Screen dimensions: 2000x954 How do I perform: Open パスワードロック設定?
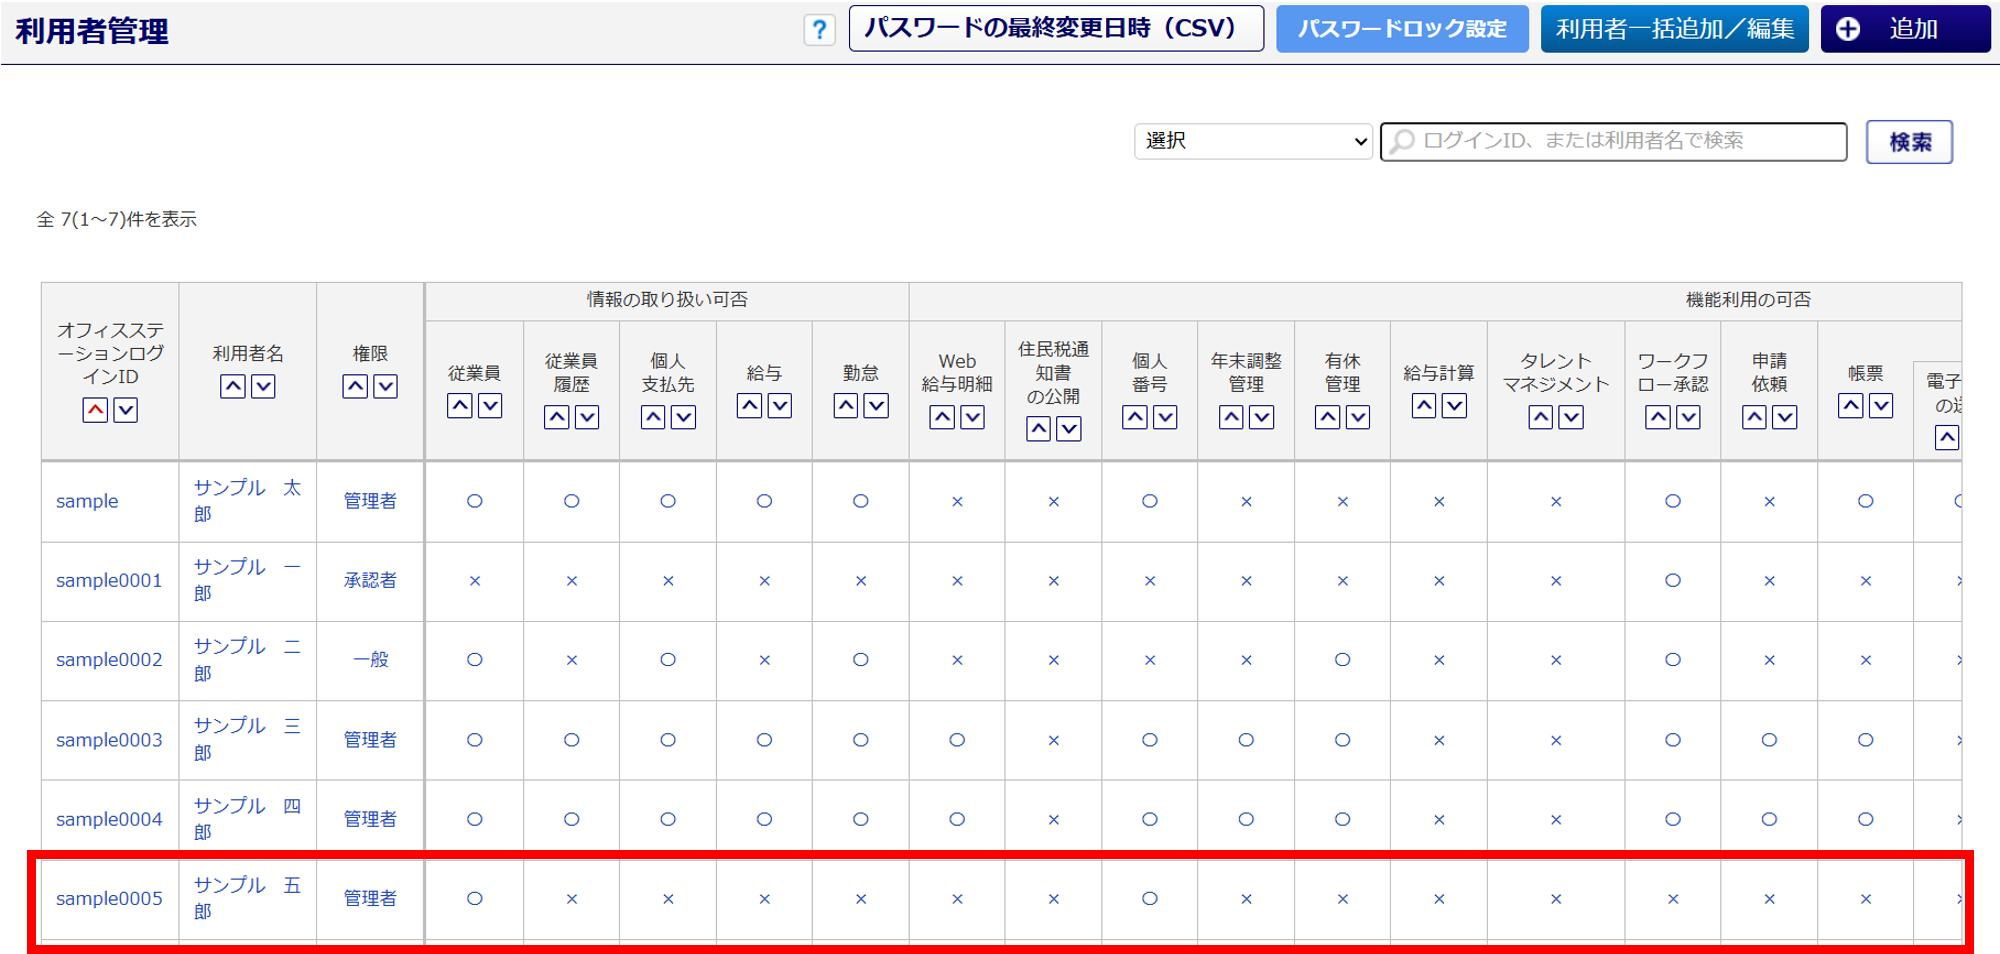(1402, 29)
